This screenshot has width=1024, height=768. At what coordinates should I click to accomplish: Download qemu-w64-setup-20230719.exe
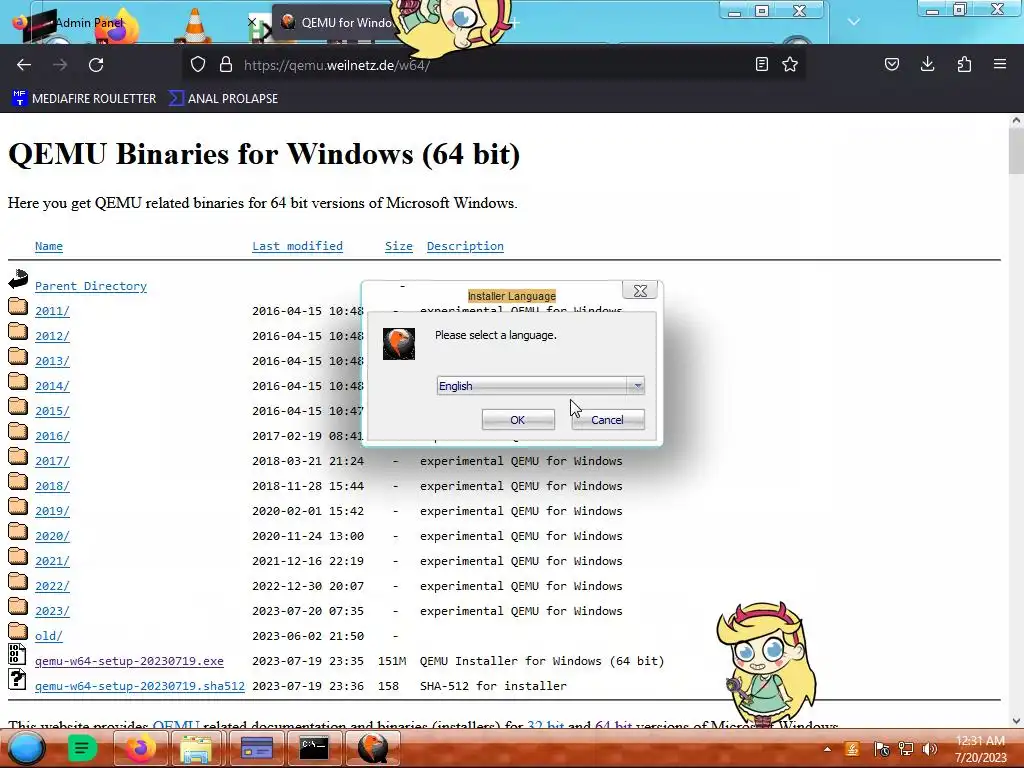pos(129,661)
